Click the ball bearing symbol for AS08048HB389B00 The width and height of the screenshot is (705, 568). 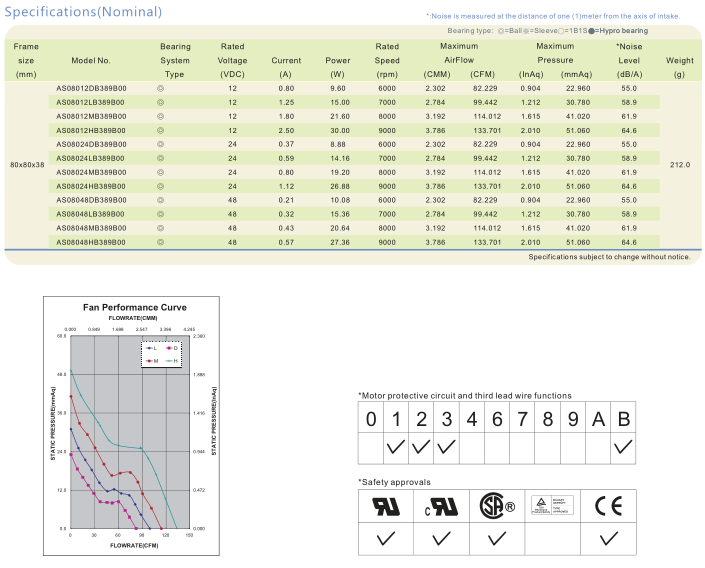pos(161,242)
